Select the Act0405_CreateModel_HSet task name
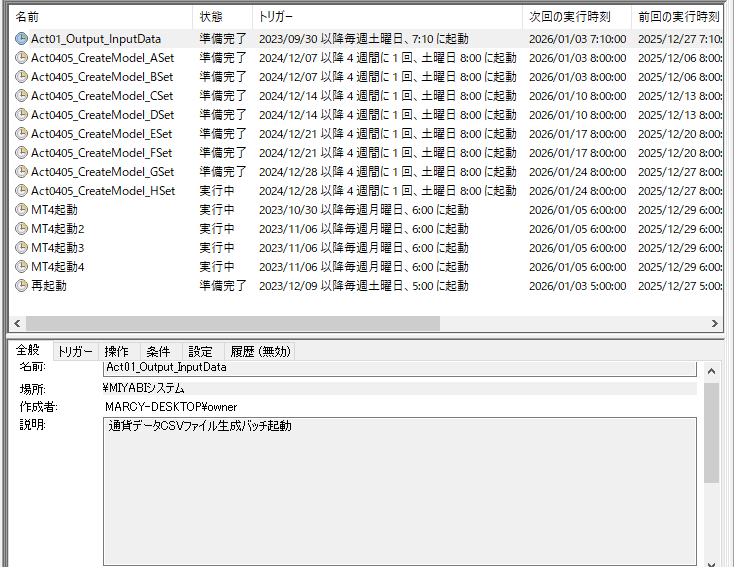 point(103,191)
